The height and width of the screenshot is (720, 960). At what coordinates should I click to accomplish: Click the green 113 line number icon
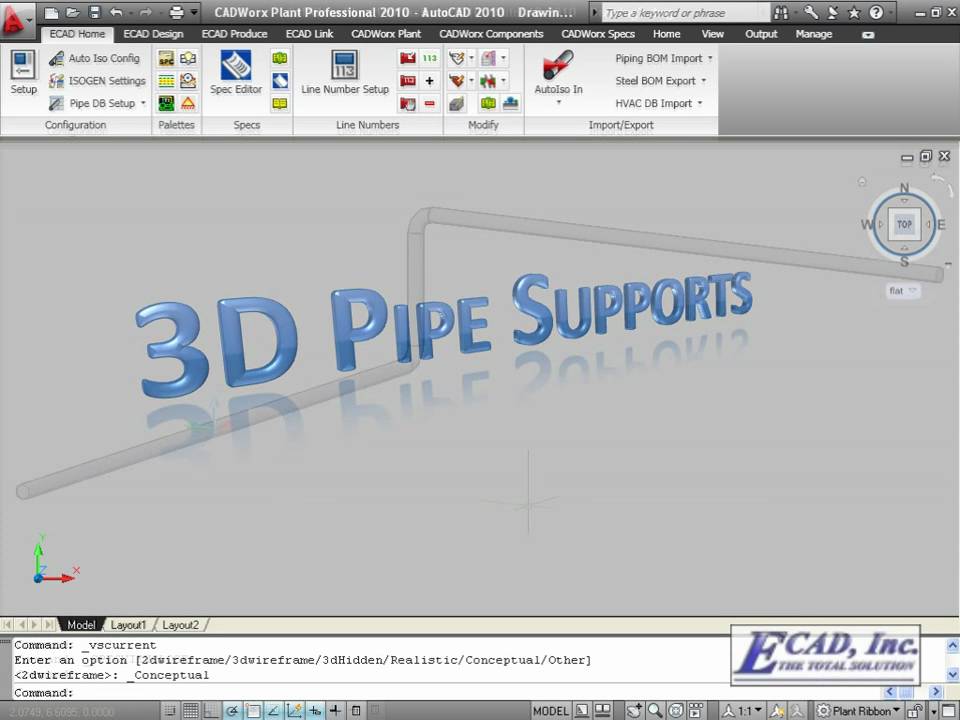pyautogui.click(x=430, y=58)
